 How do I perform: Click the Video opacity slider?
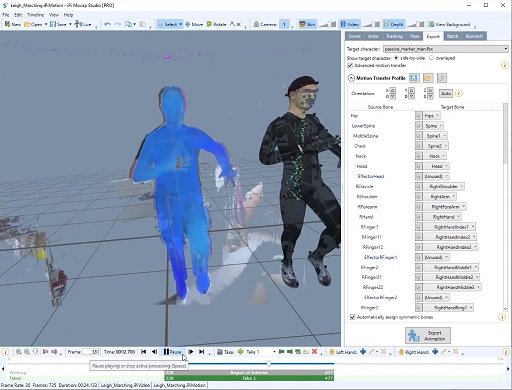[371, 24]
